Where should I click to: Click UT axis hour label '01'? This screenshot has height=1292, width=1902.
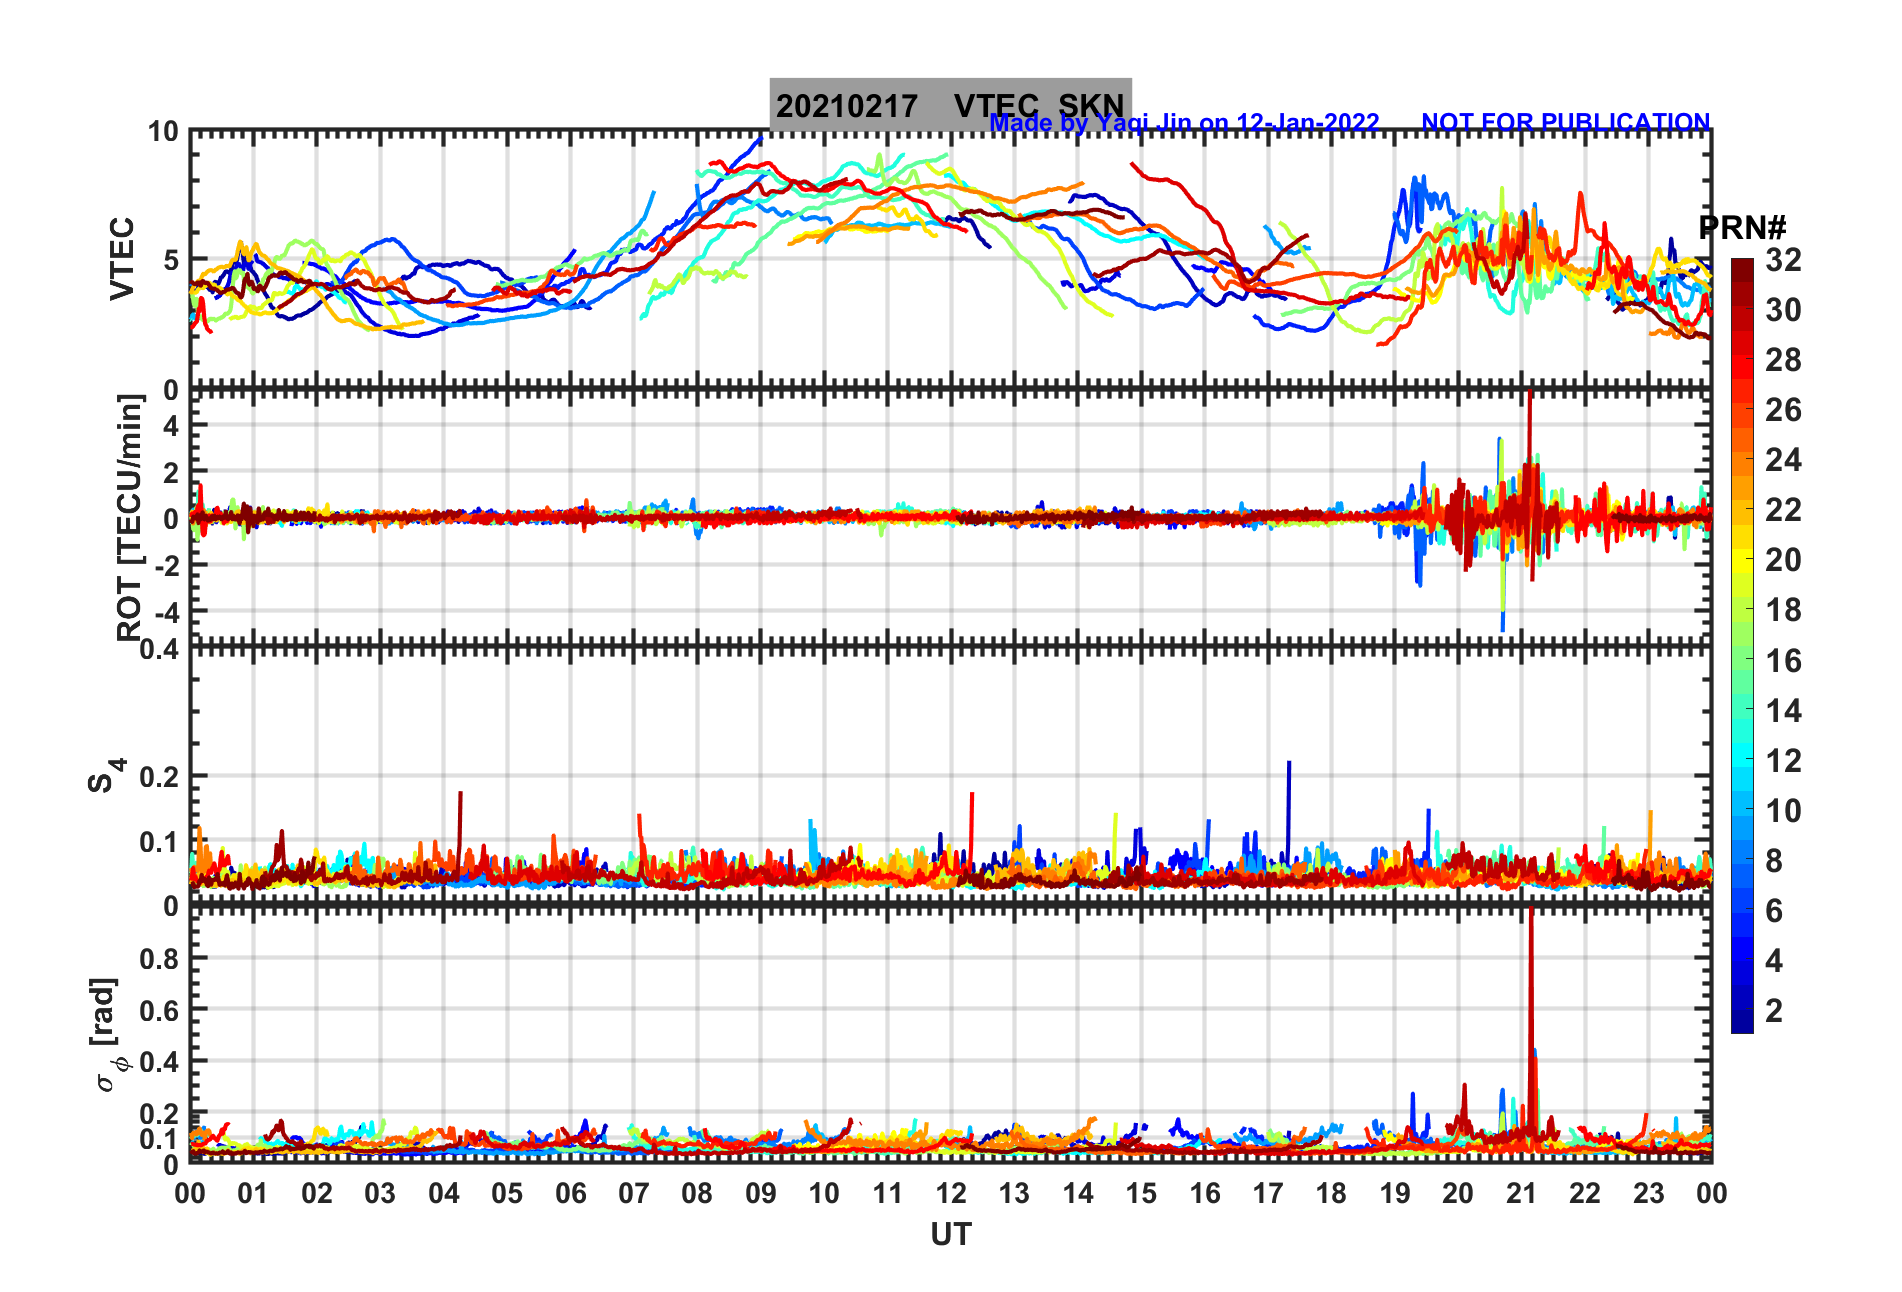[253, 1193]
